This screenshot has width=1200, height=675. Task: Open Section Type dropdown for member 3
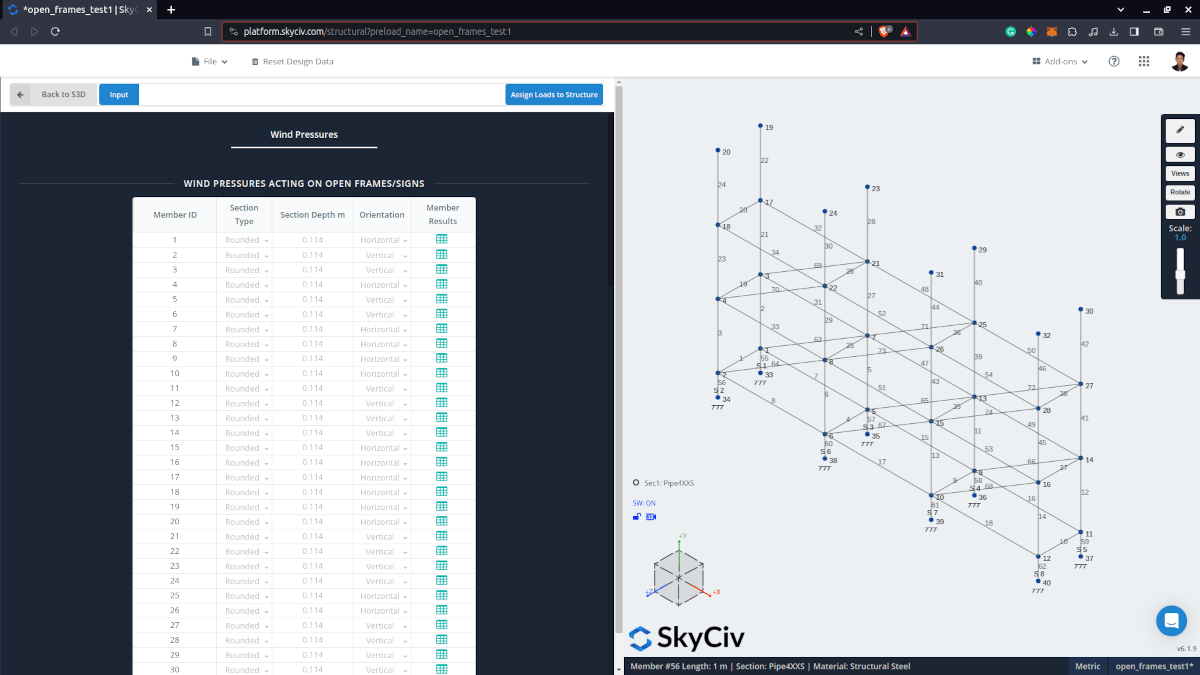[x=245, y=270]
